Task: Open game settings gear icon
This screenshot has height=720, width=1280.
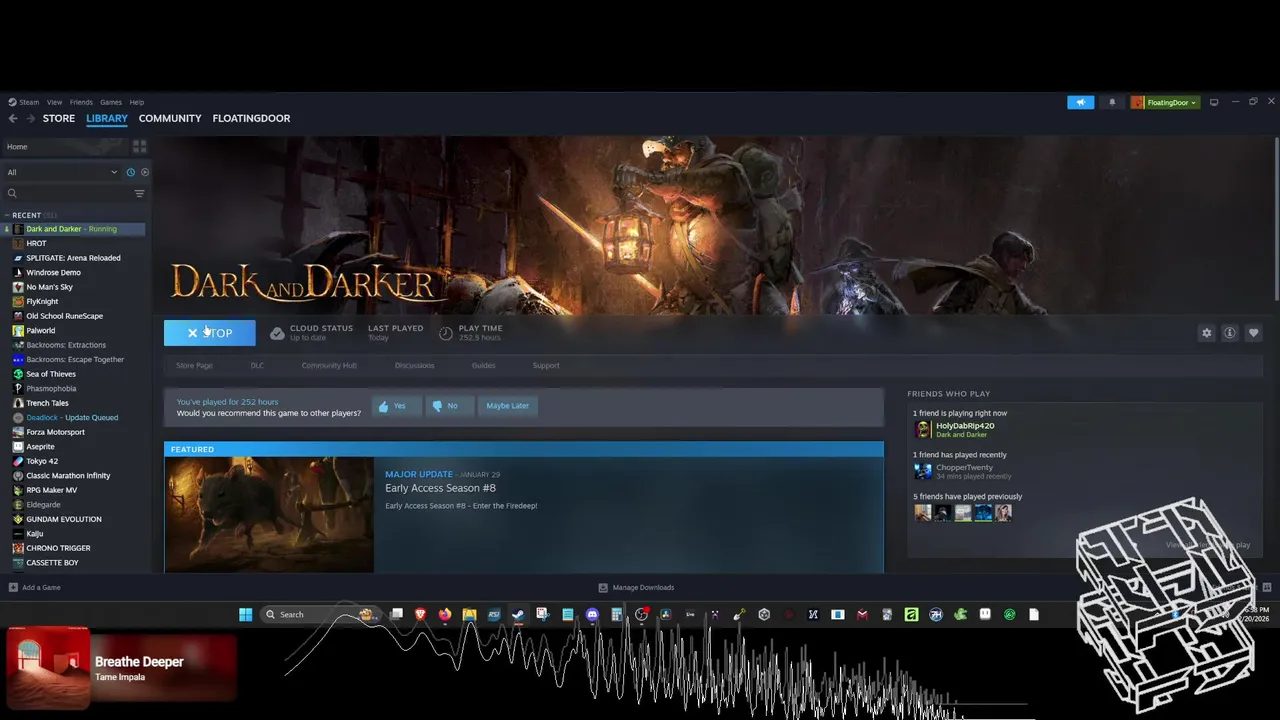Action: click(x=1206, y=333)
